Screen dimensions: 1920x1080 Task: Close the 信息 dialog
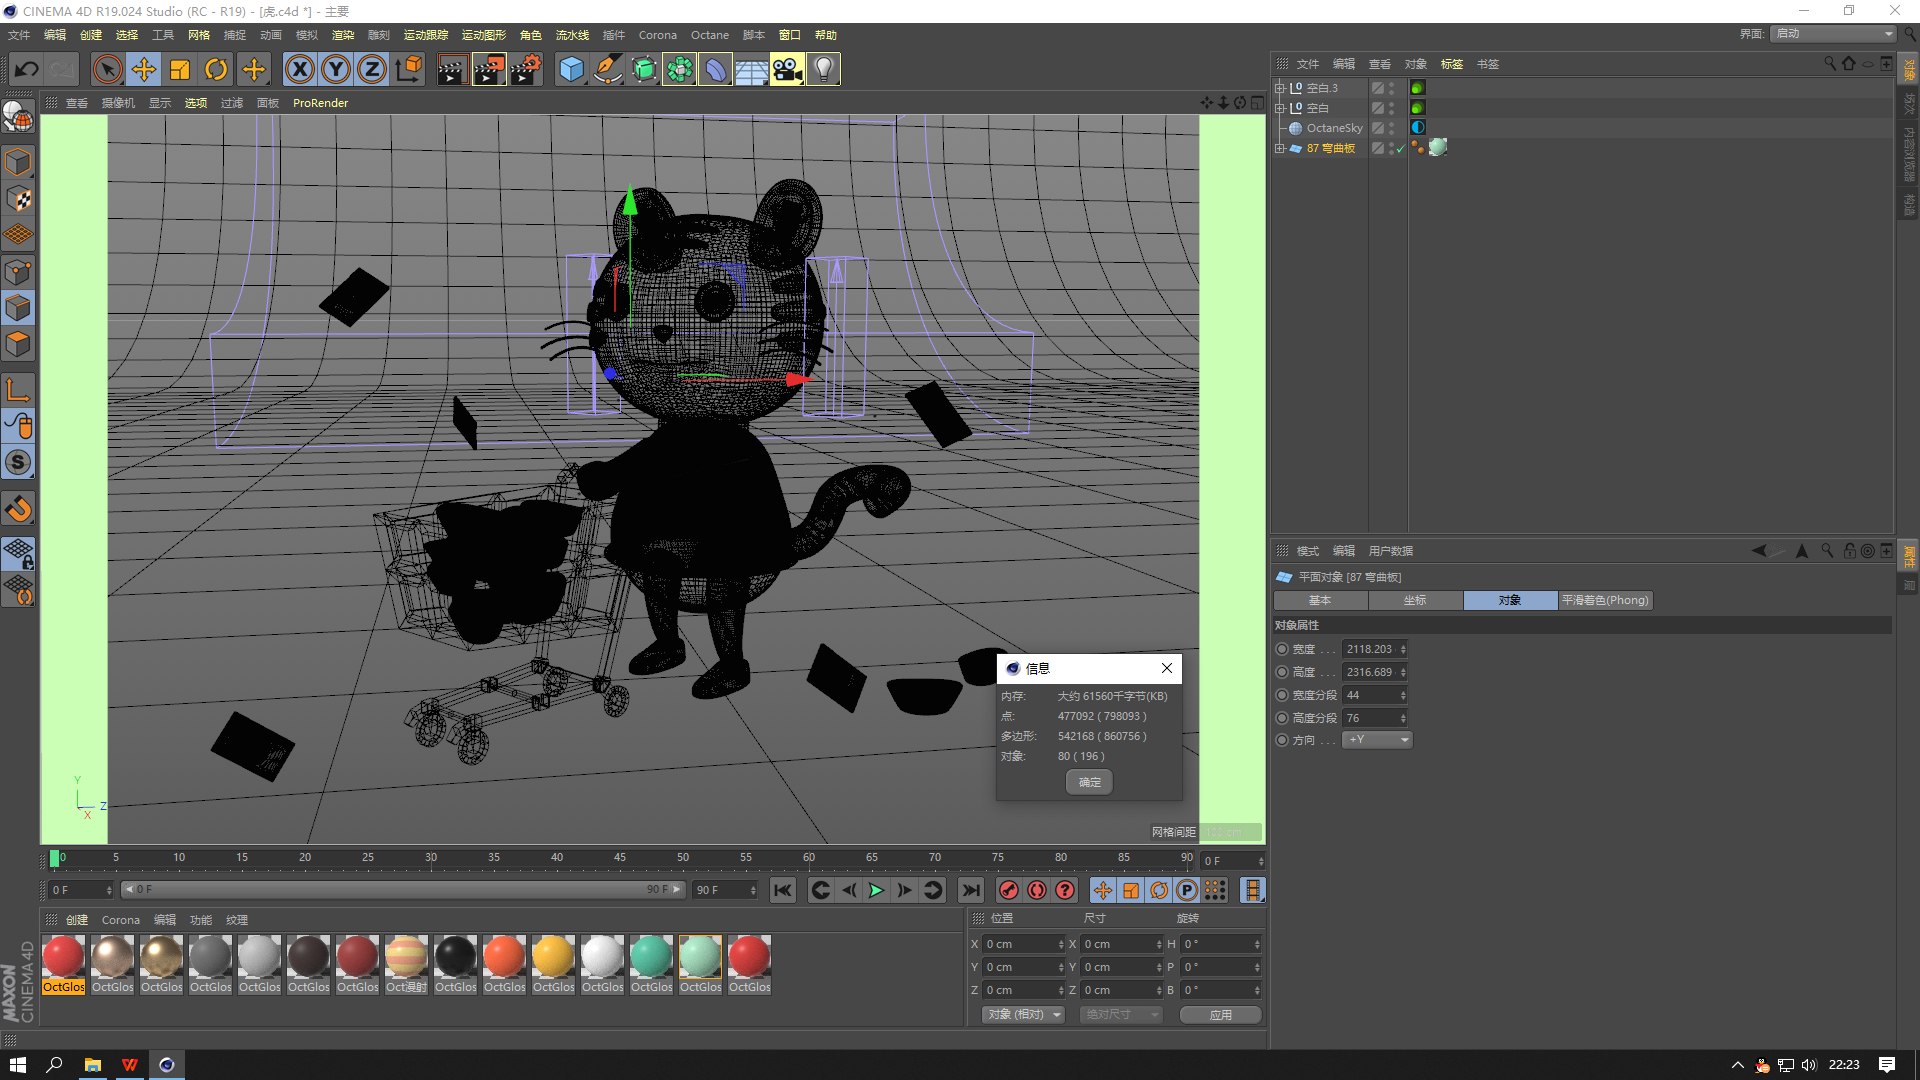[1166, 668]
